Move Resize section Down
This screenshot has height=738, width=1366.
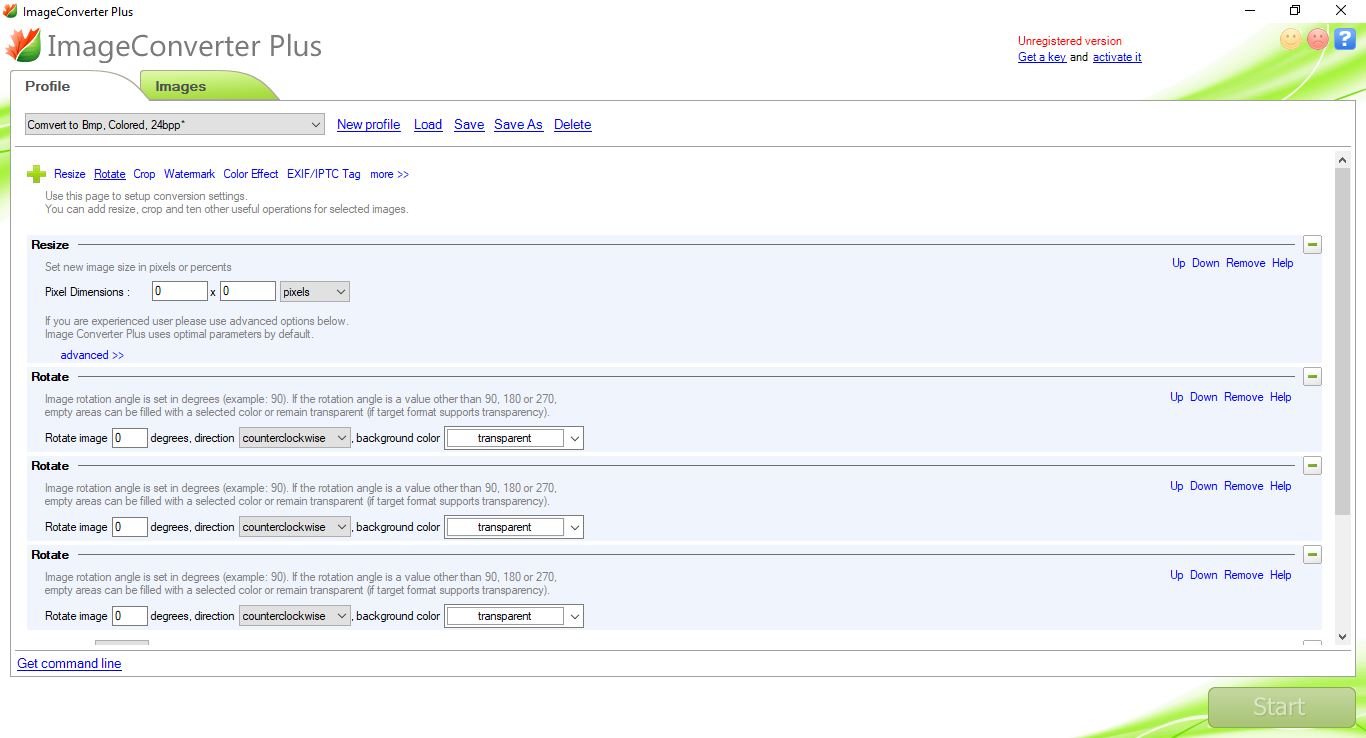click(1206, 263)
